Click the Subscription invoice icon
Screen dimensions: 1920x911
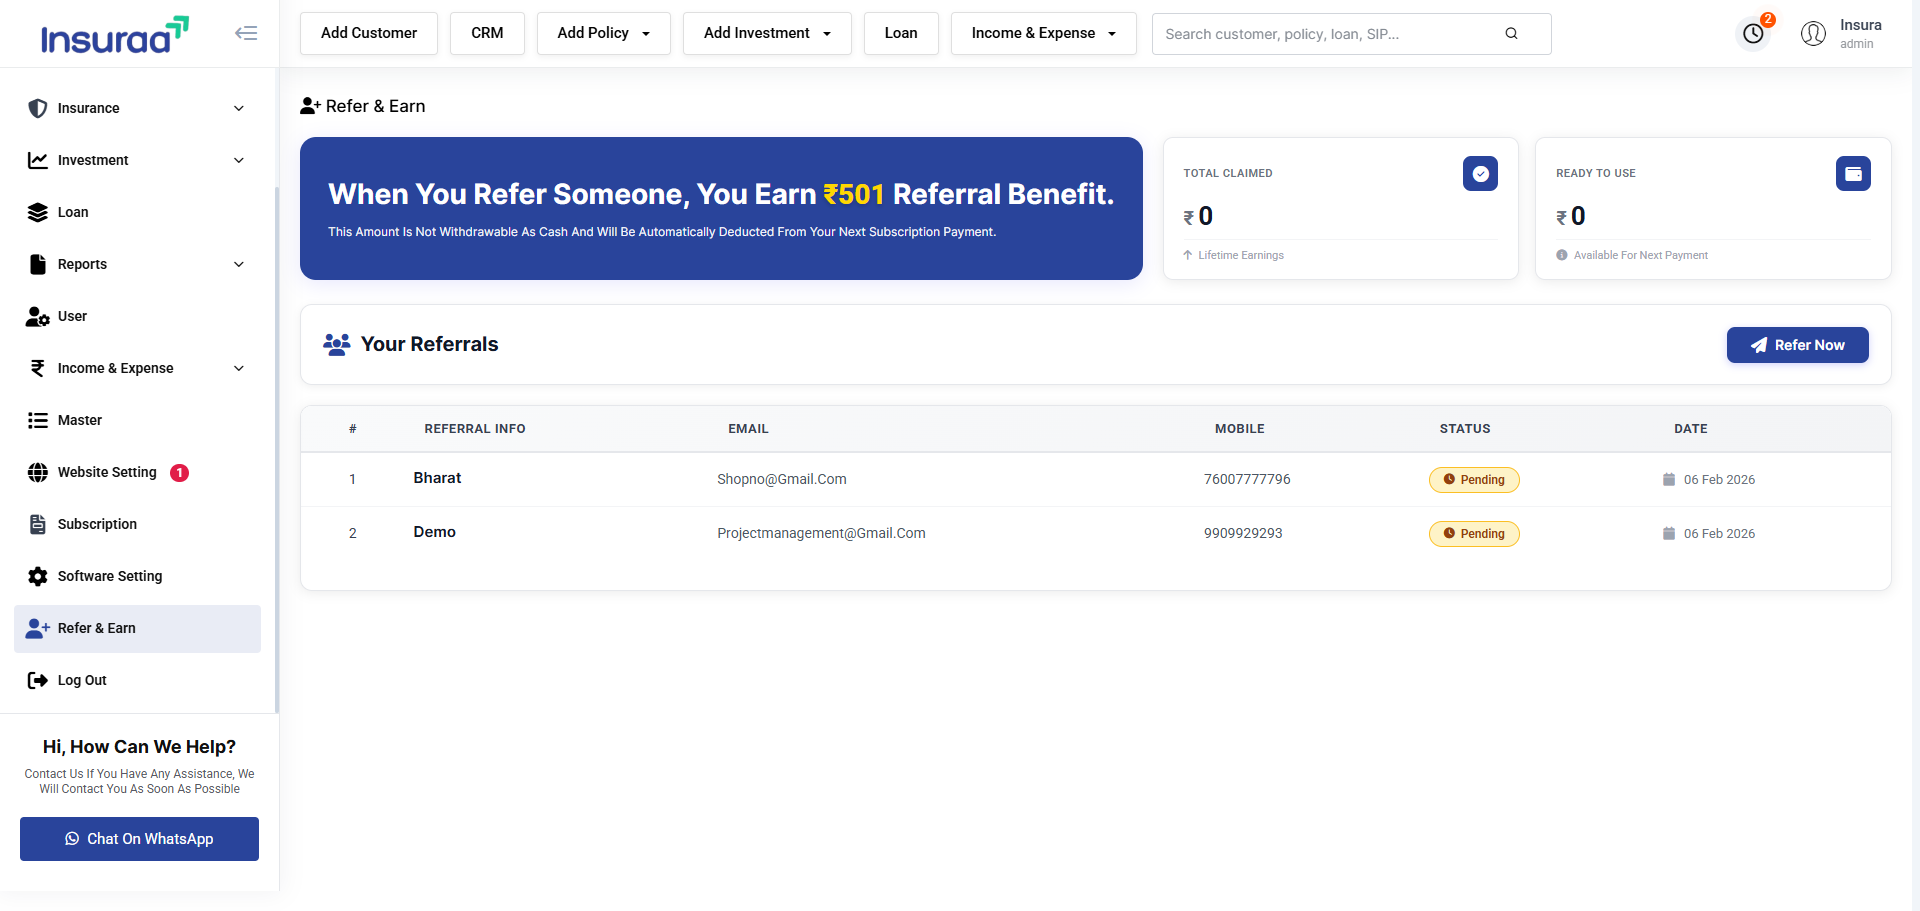click(38, 524)
